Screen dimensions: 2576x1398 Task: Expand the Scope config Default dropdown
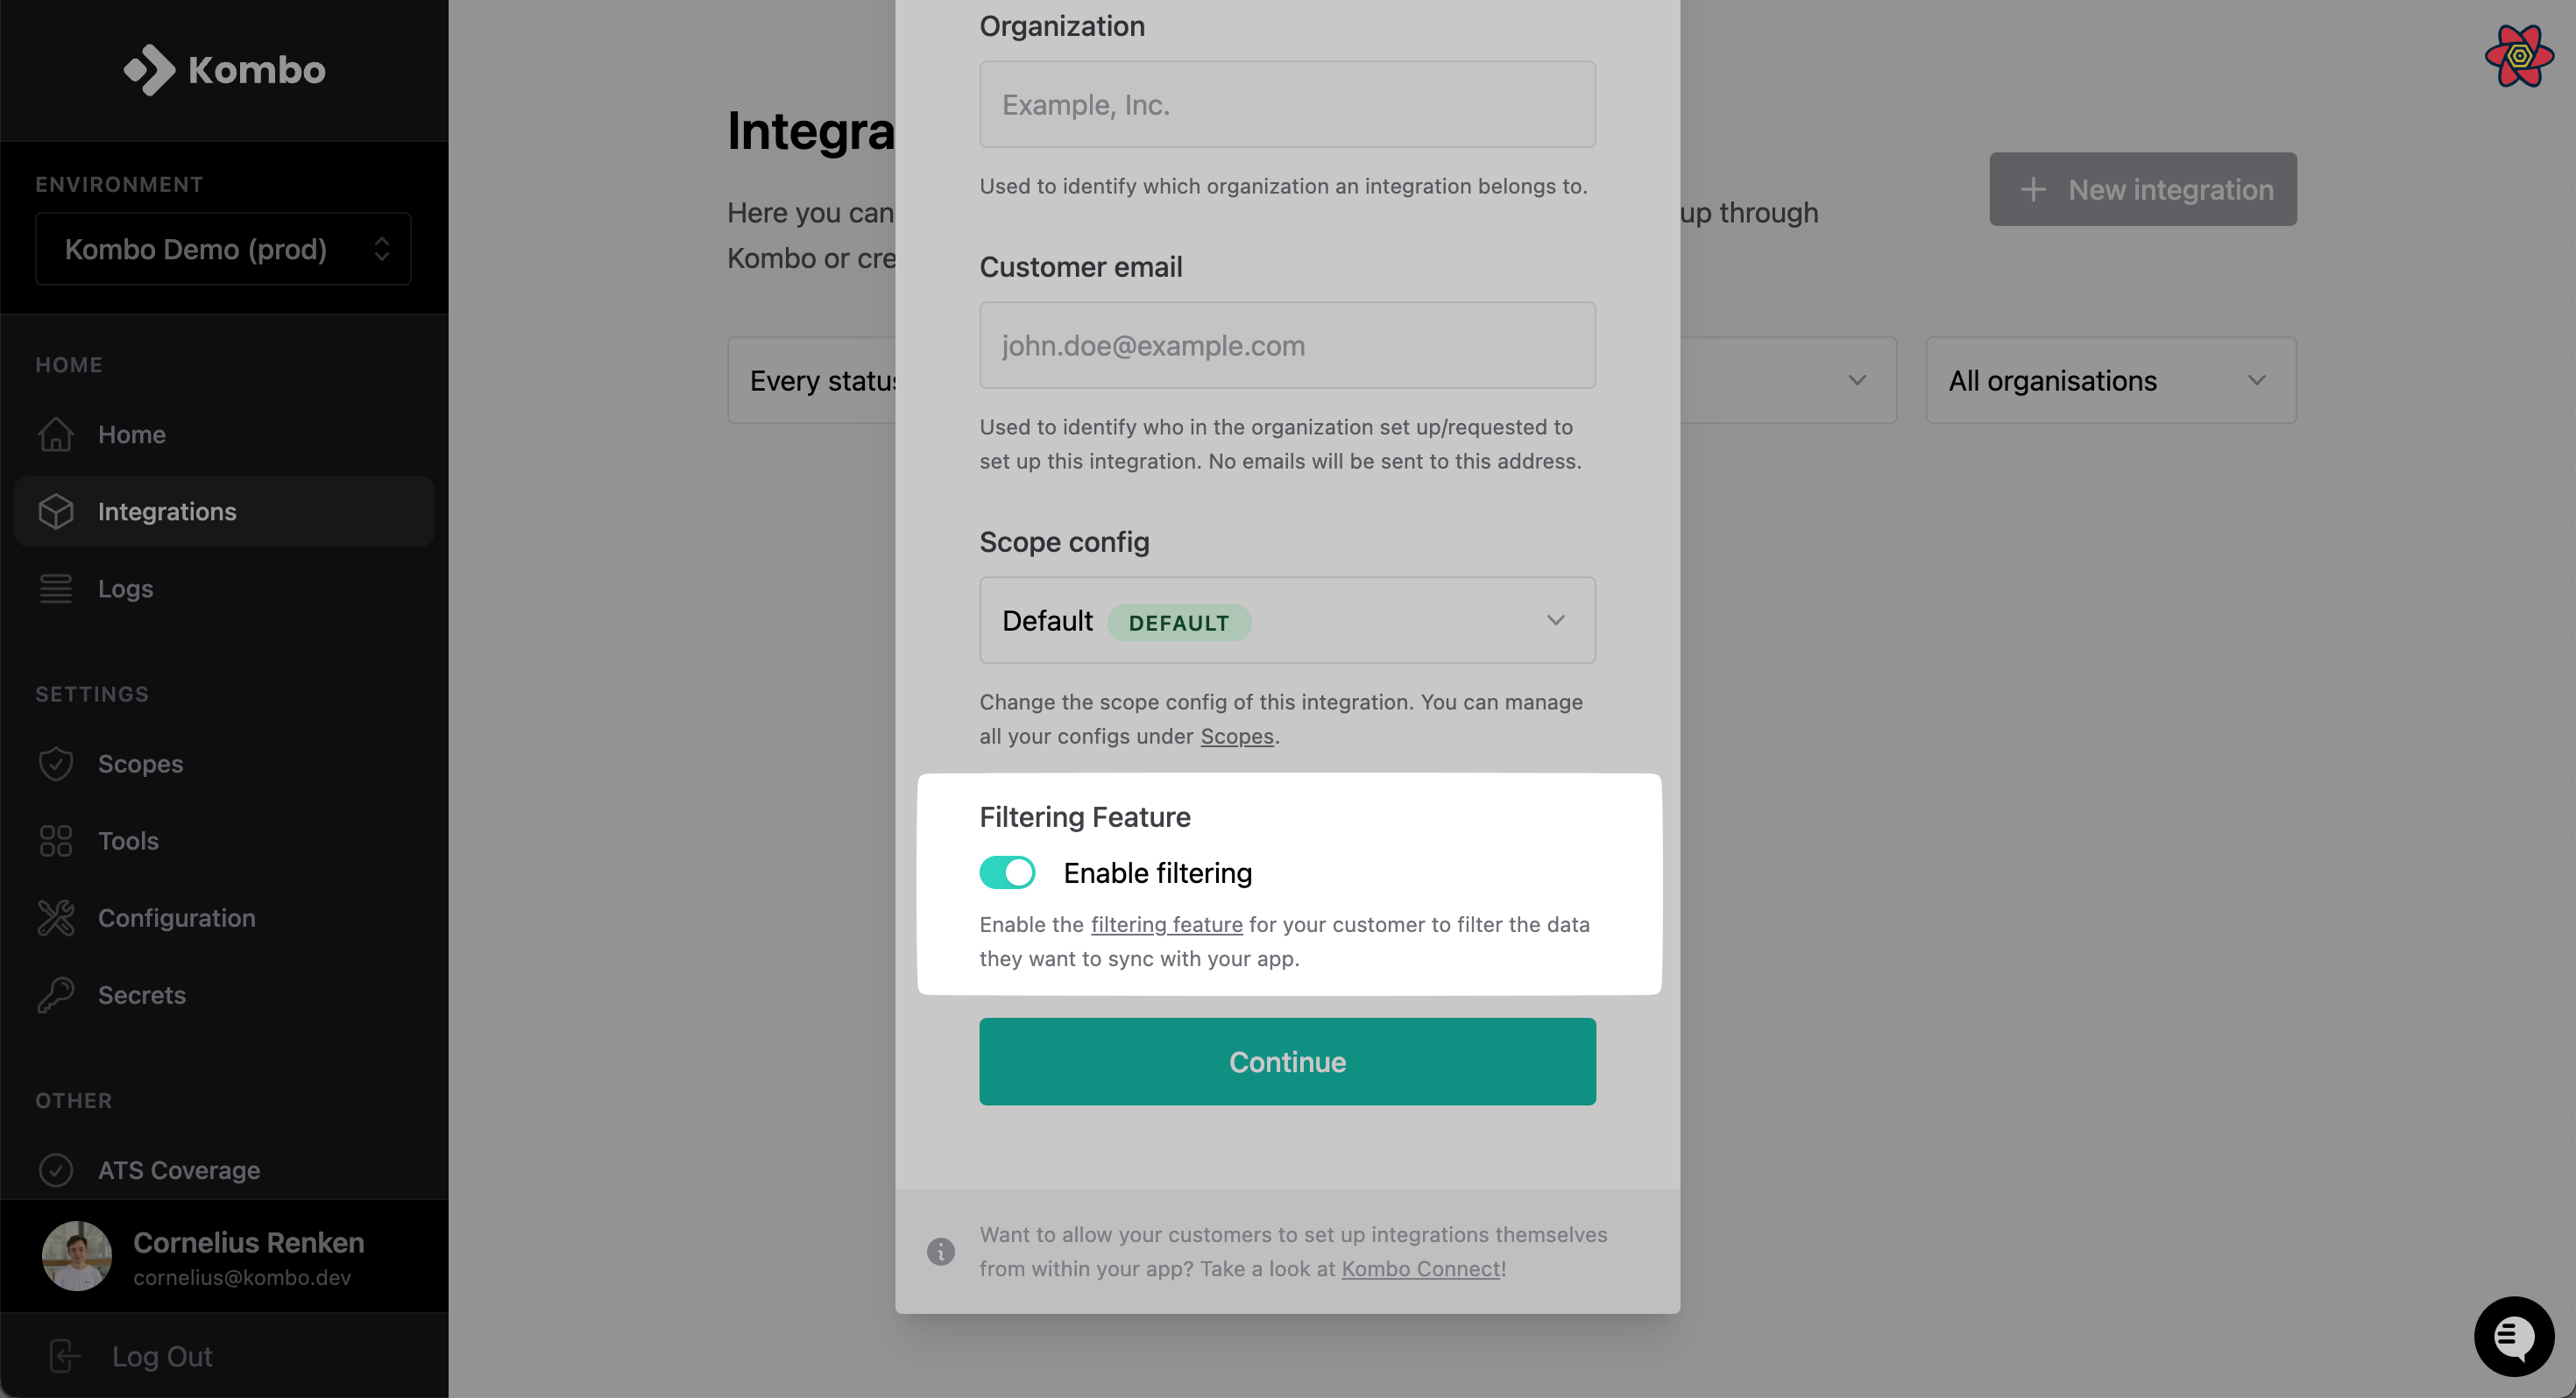[x=1287, y=620]
